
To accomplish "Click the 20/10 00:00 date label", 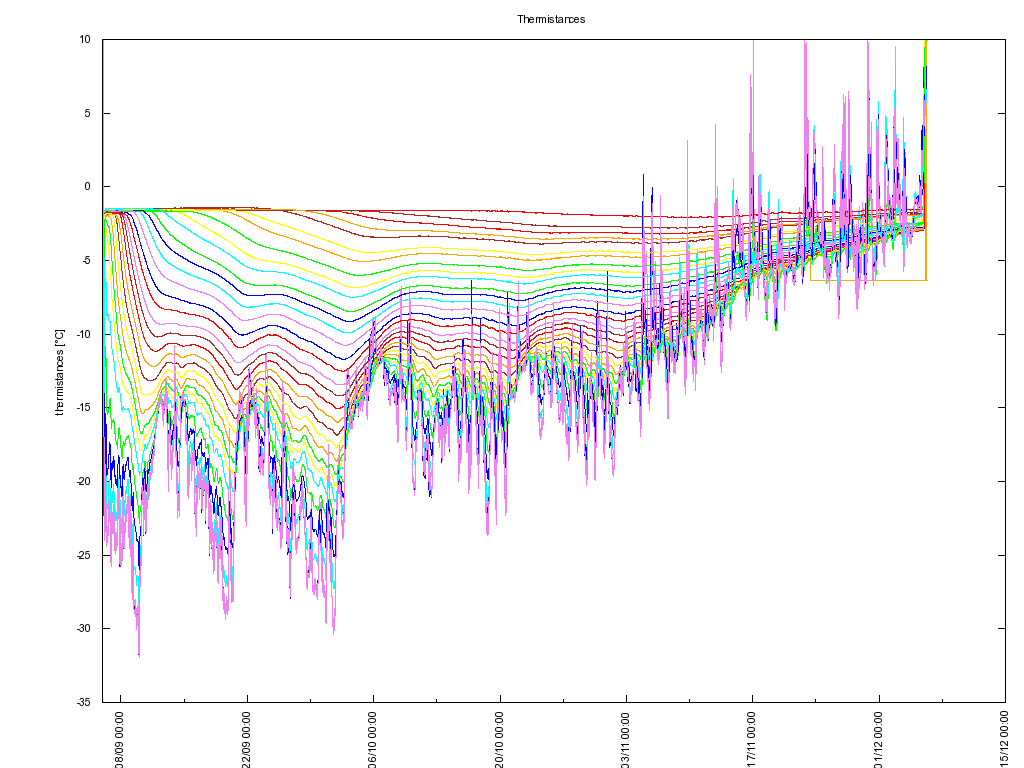I will click(500, 739).
